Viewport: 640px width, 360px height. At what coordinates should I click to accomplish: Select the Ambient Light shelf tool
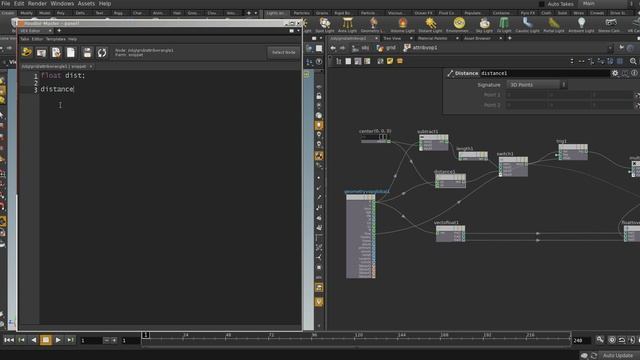(x=581, y=24)
